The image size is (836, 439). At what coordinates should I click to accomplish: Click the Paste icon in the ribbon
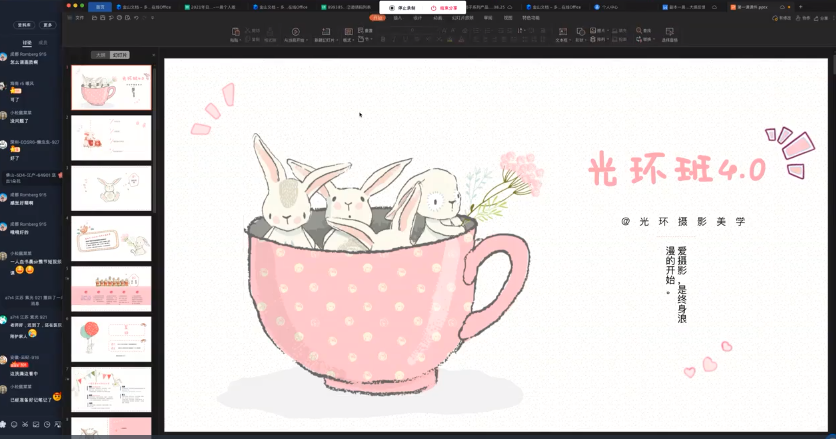pos(236,31)
